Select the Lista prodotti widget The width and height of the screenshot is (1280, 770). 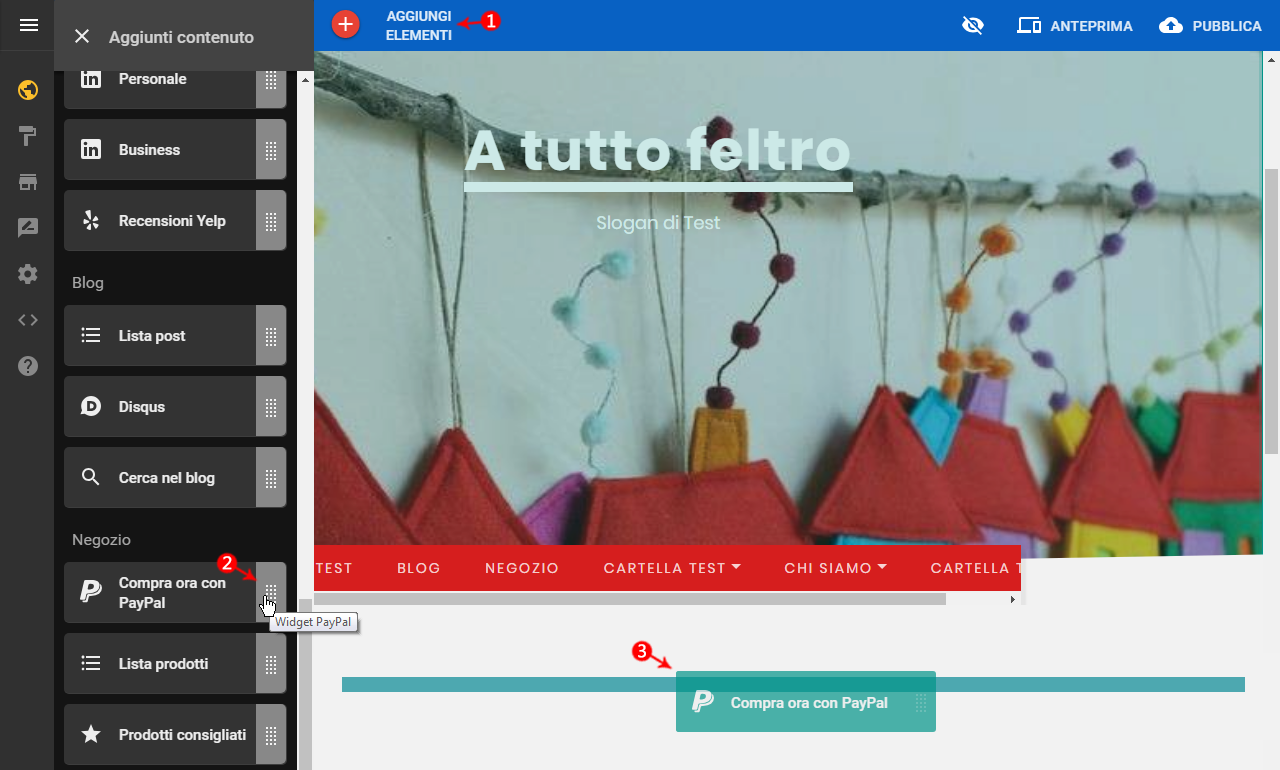(x=161, y=664)
